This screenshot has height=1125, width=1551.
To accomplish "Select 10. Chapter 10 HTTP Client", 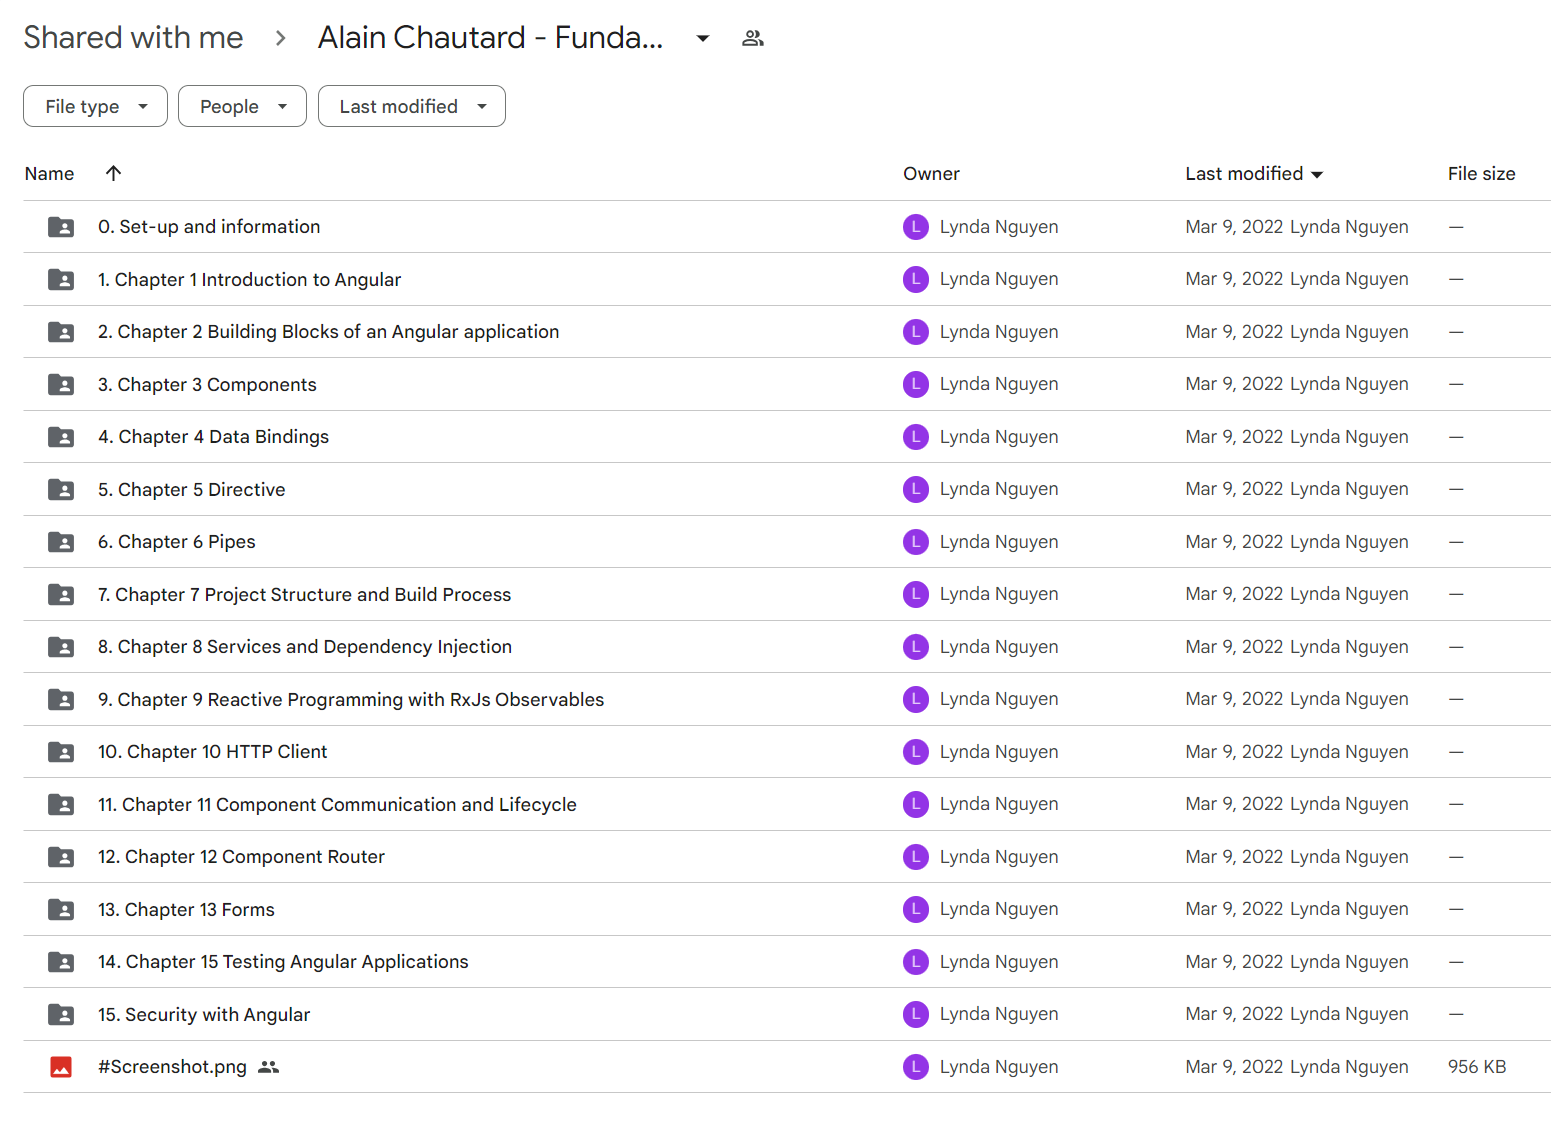I will pyautogui.click(x=212, y=752).
